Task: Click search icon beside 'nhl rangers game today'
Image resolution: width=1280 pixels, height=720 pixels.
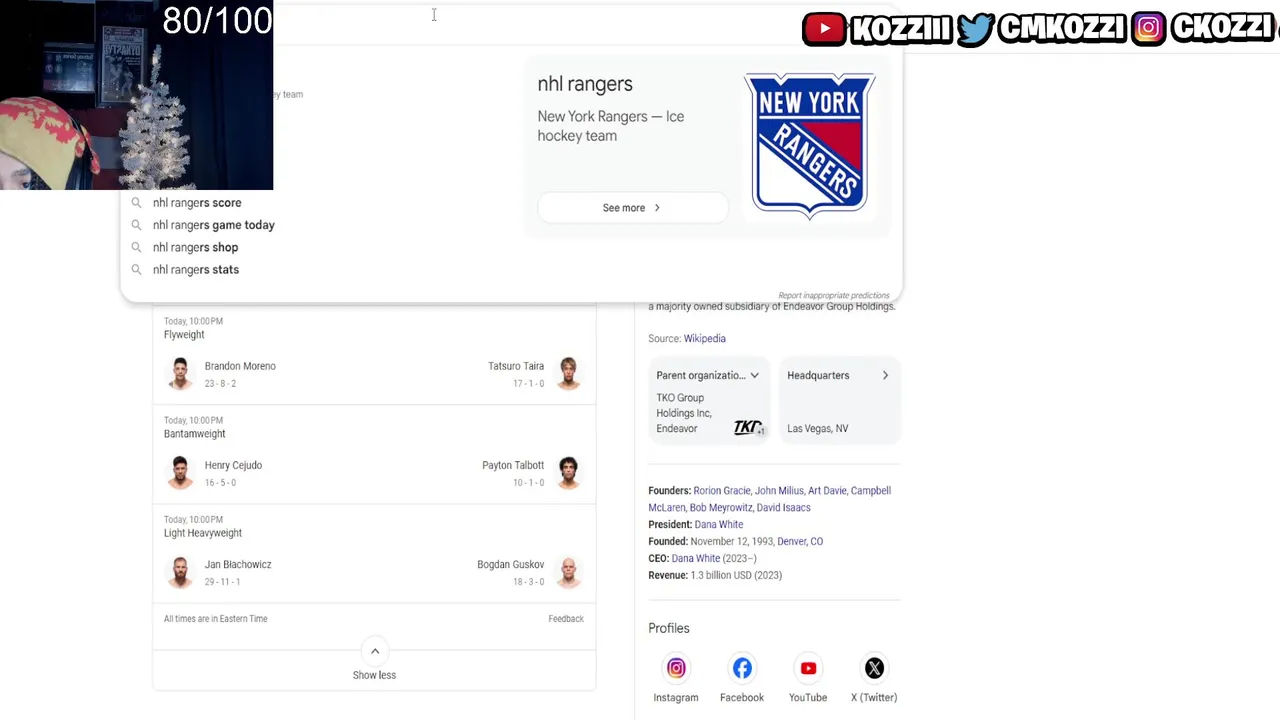Action: coord(136,225)
